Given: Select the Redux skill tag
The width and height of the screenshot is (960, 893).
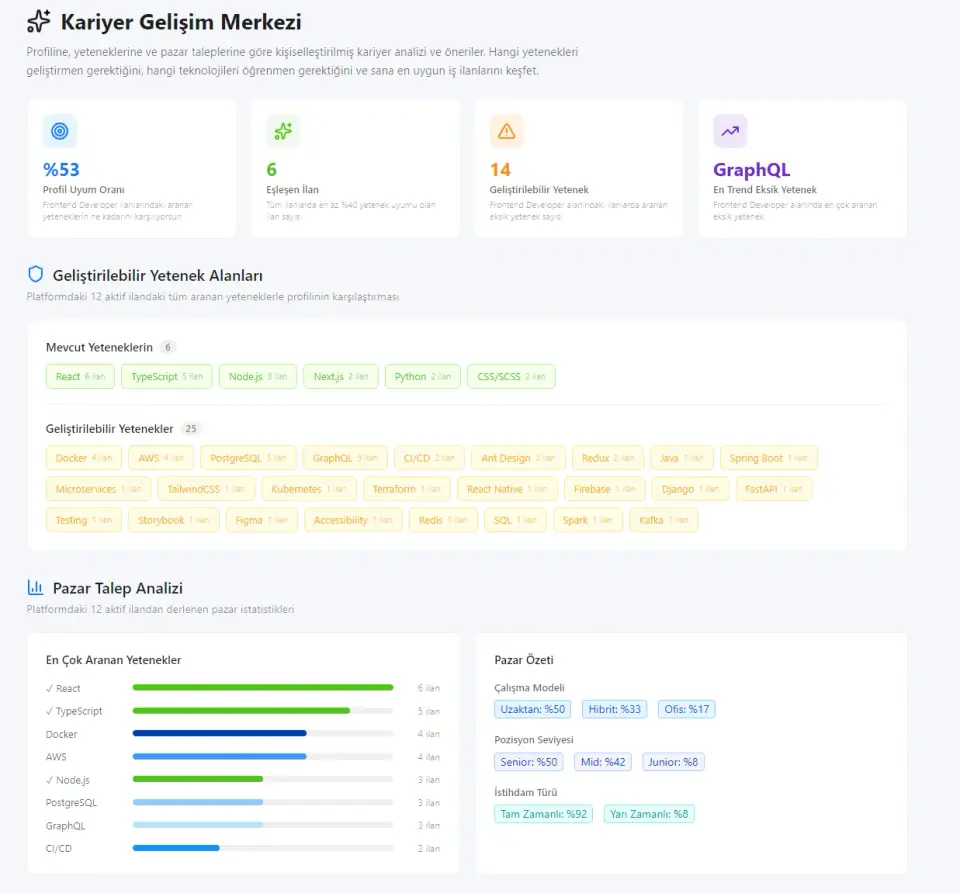Looking at the screenshot, I should 608,458.
